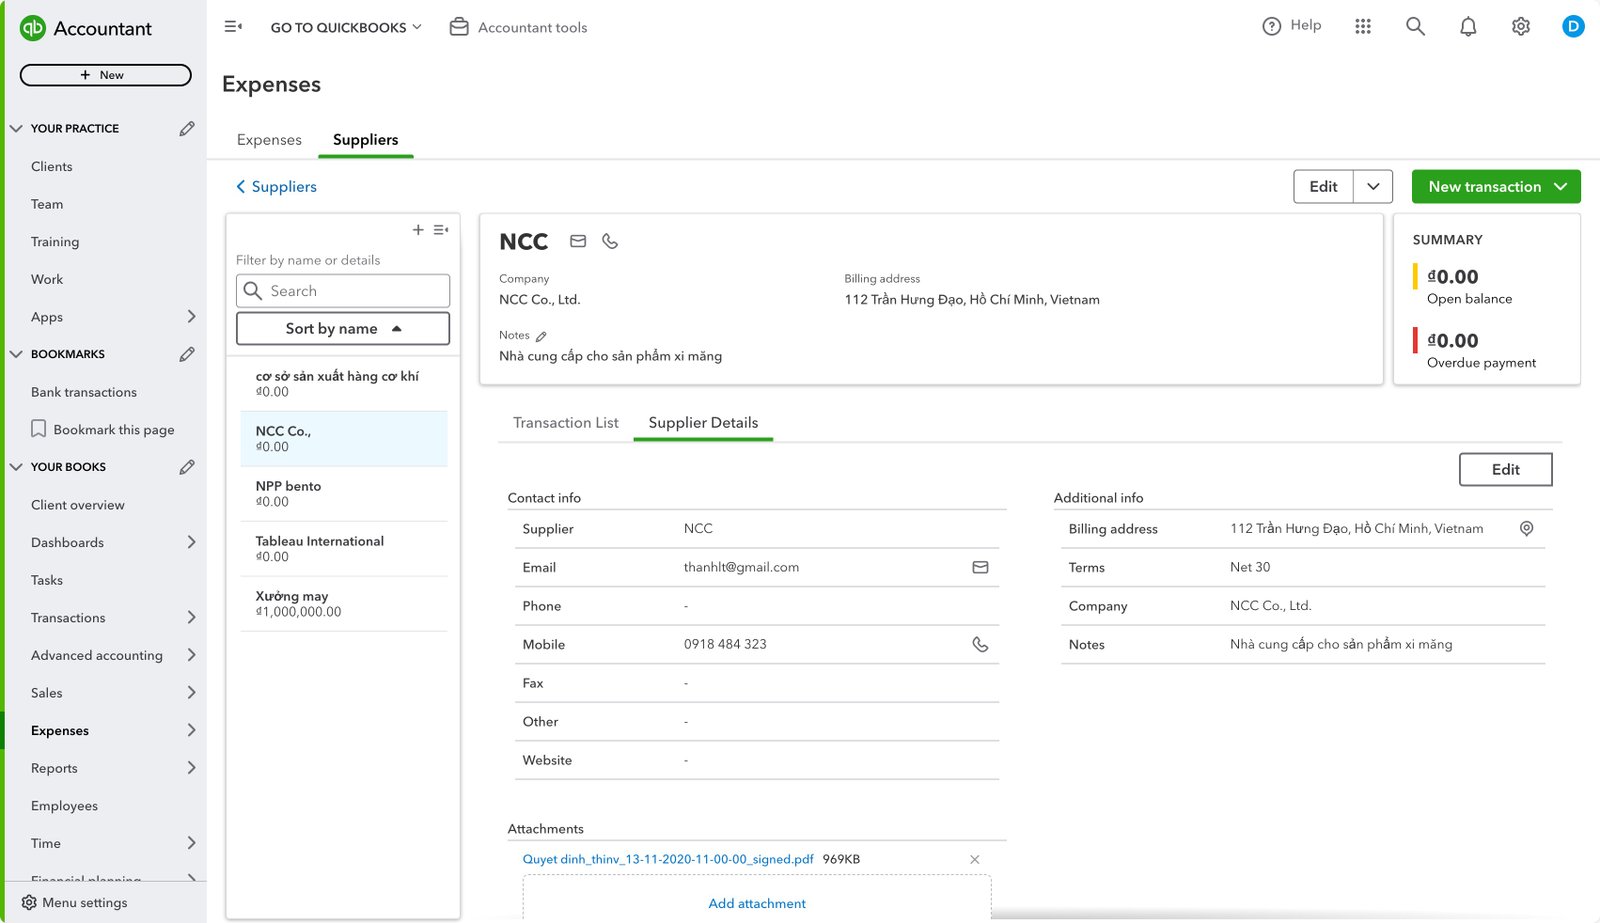Click email icon in Email row
This screenshot has height=923, width=1600.
tap(980, 567)
